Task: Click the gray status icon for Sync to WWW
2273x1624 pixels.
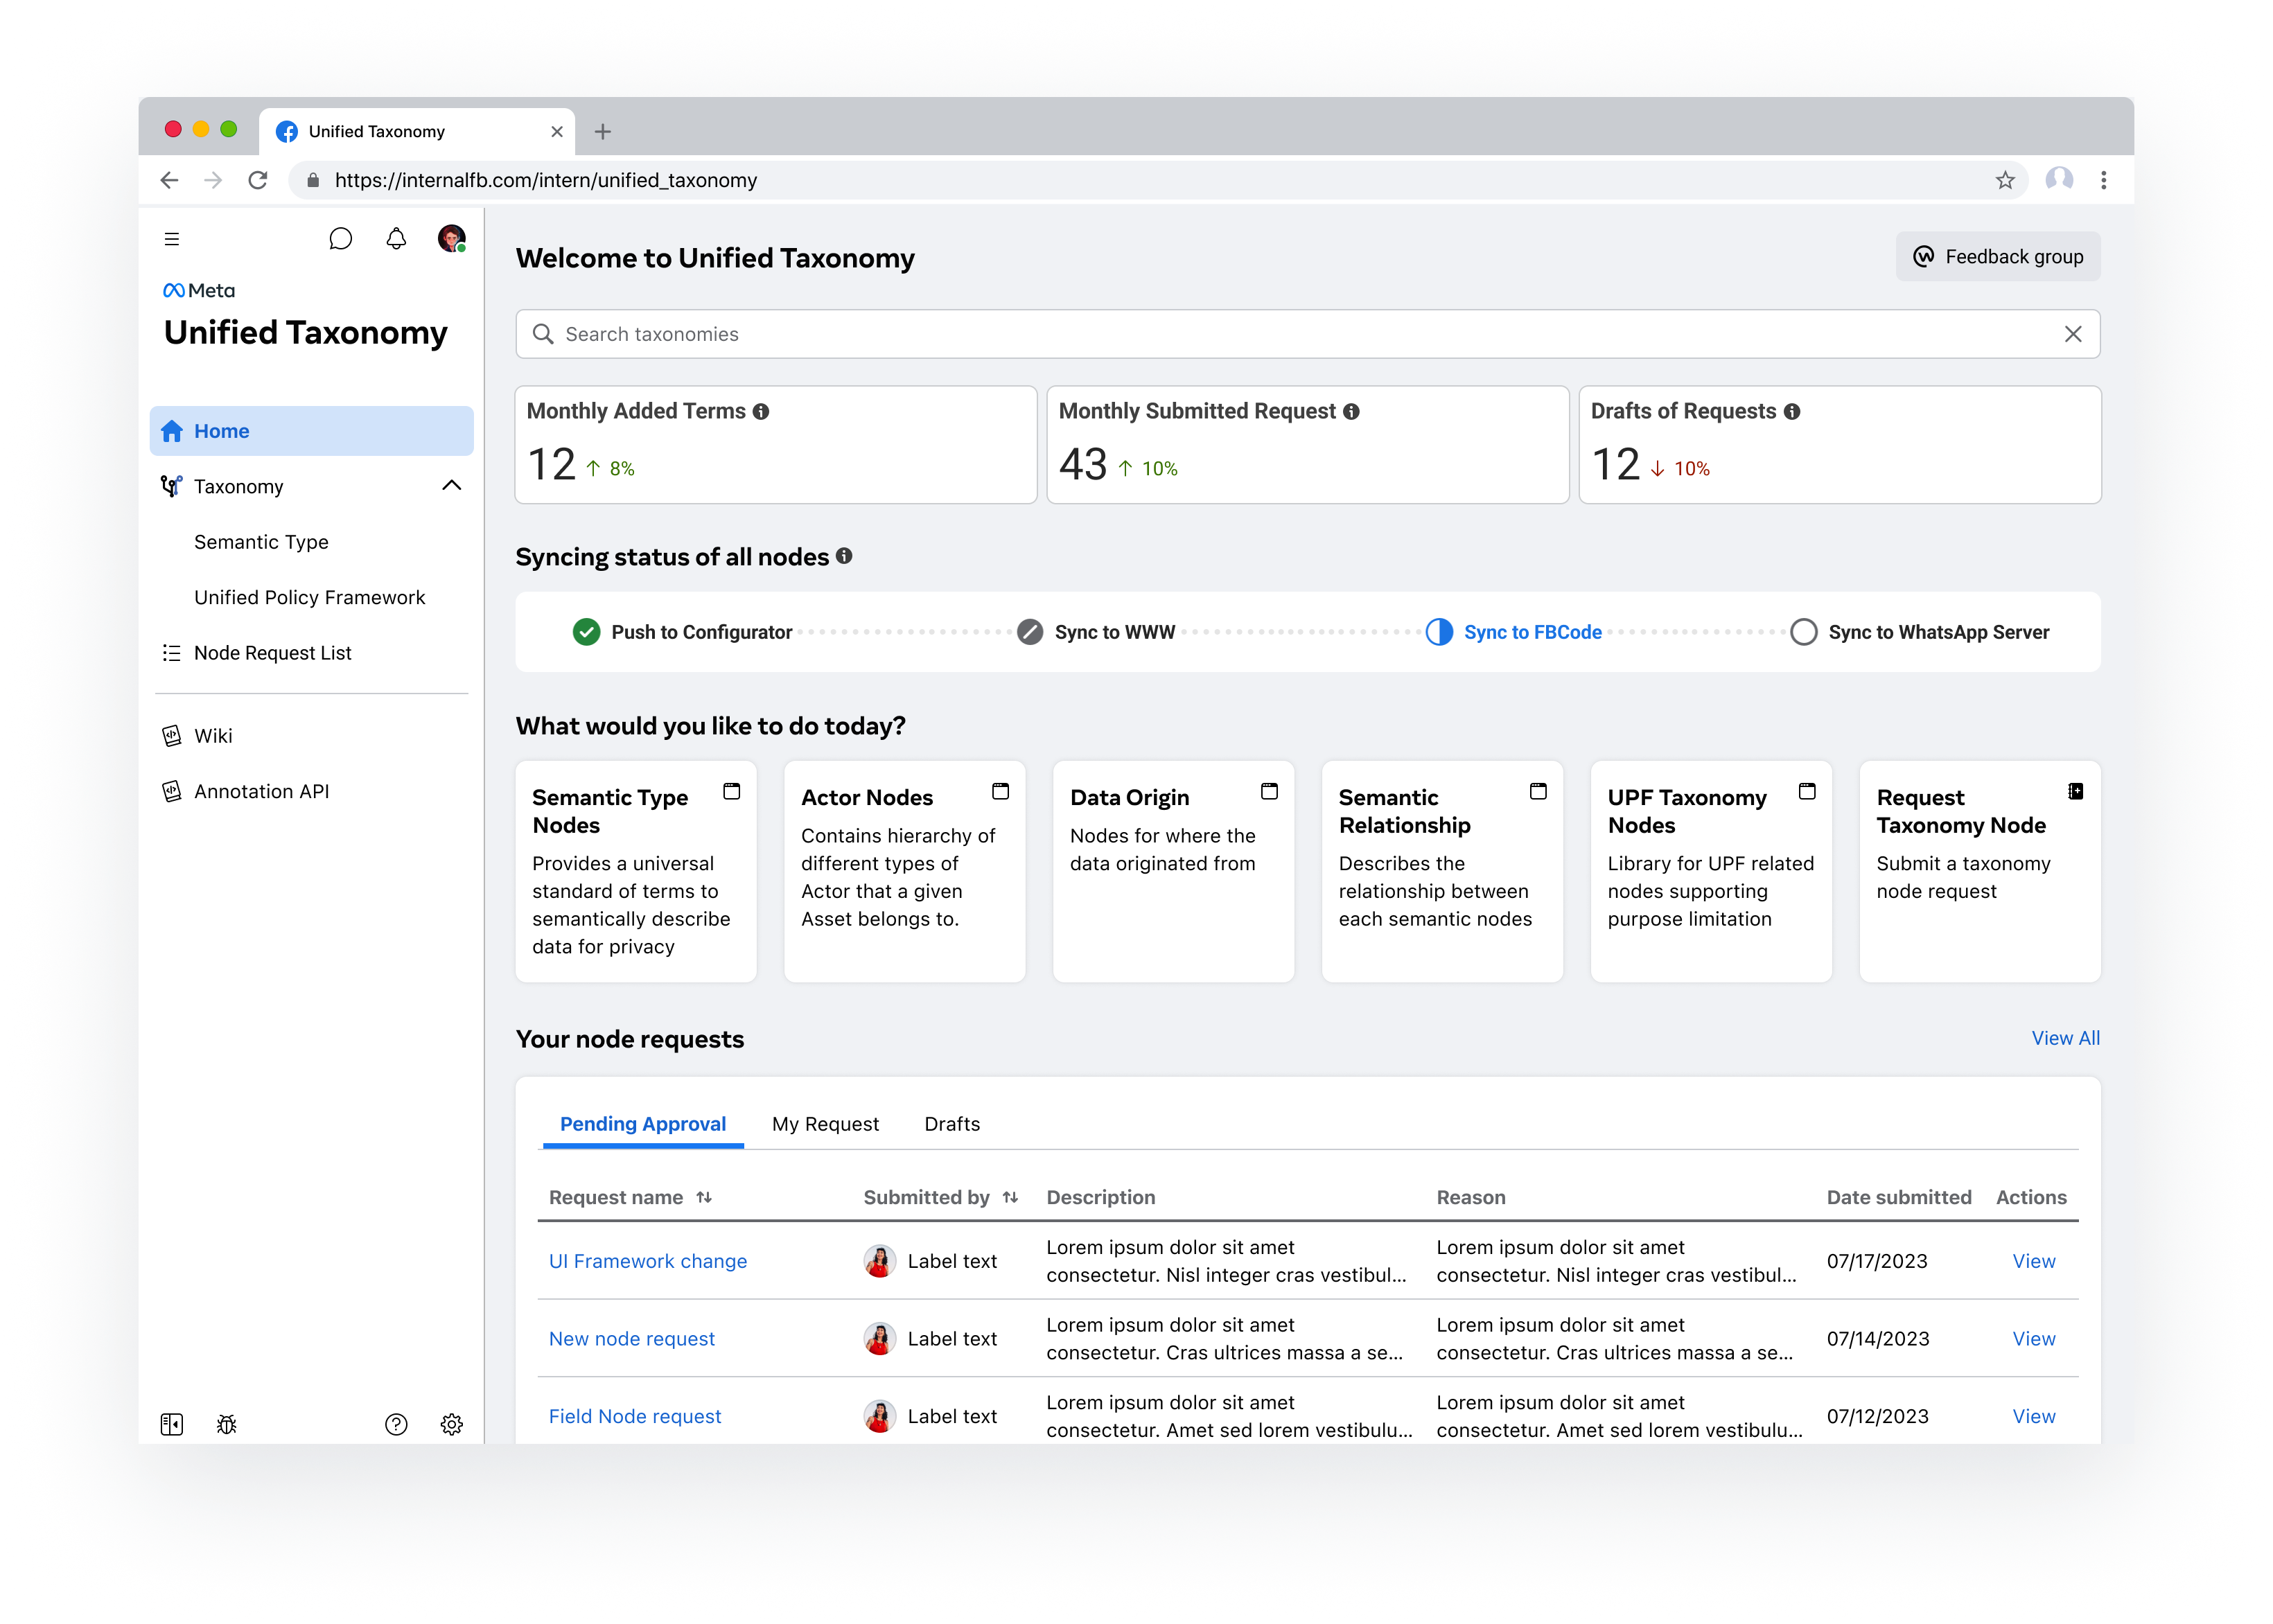Action: coord(1030,632)
